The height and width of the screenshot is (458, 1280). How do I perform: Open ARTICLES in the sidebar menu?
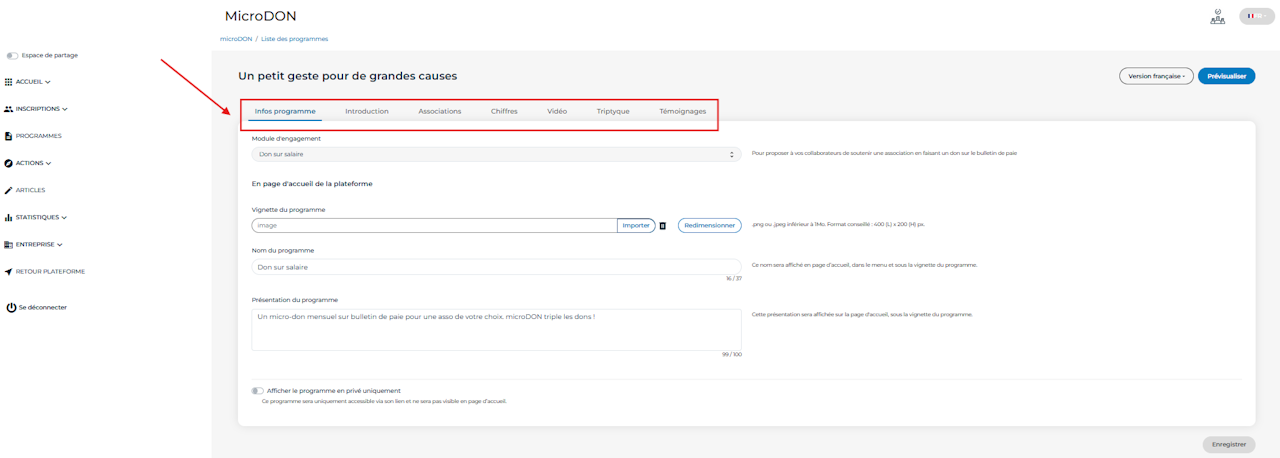point(31,190)
